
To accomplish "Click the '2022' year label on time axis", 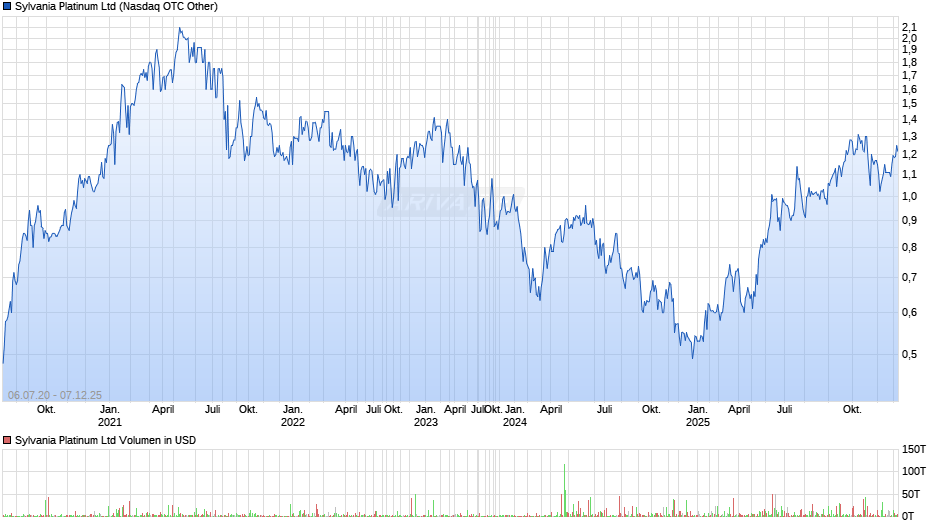I will click(x=293, y=422).
